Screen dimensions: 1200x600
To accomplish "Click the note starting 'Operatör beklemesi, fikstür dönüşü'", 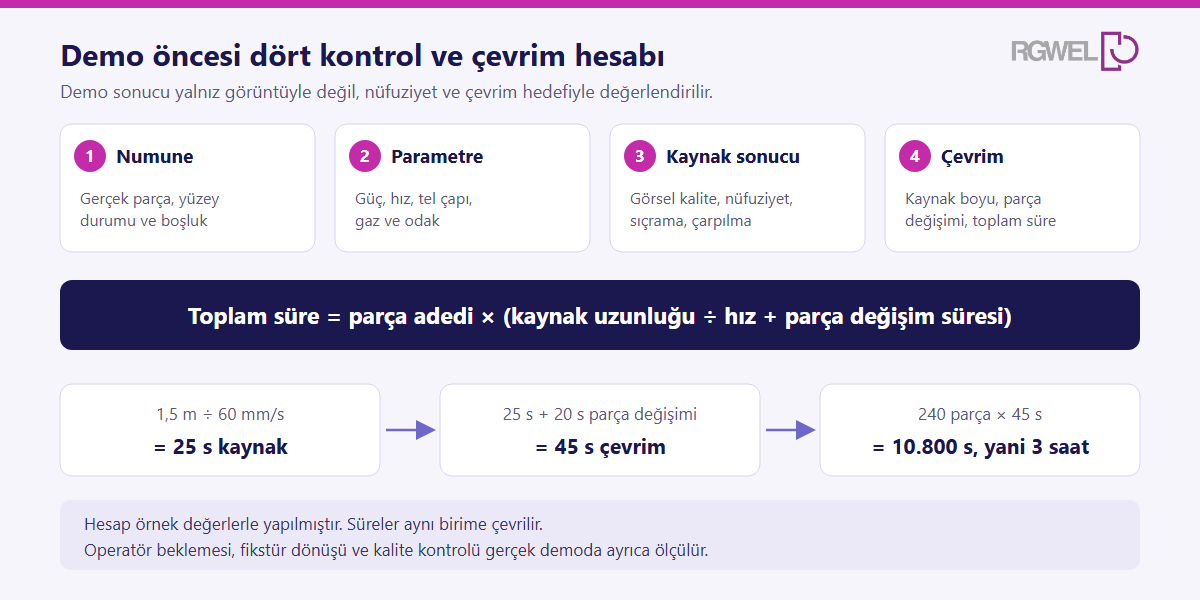I will click(396, 550).
